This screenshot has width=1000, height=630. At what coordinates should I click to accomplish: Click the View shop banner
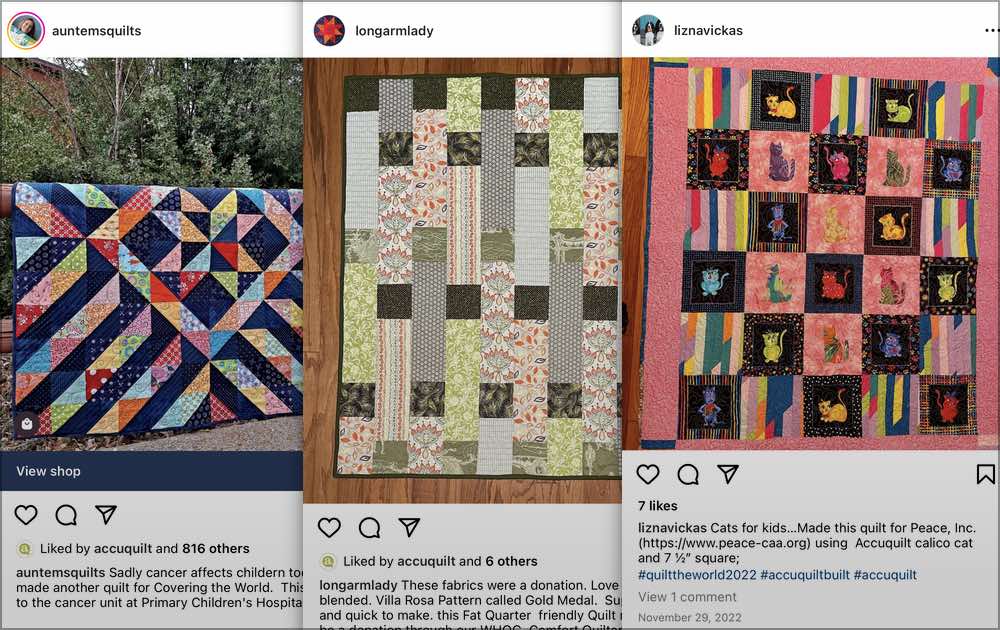152,471
